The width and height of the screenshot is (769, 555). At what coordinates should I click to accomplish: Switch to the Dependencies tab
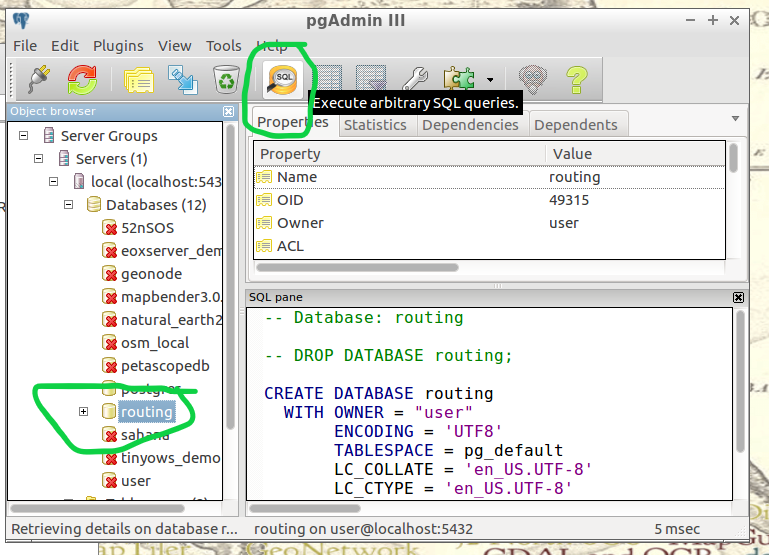point(470,125)
